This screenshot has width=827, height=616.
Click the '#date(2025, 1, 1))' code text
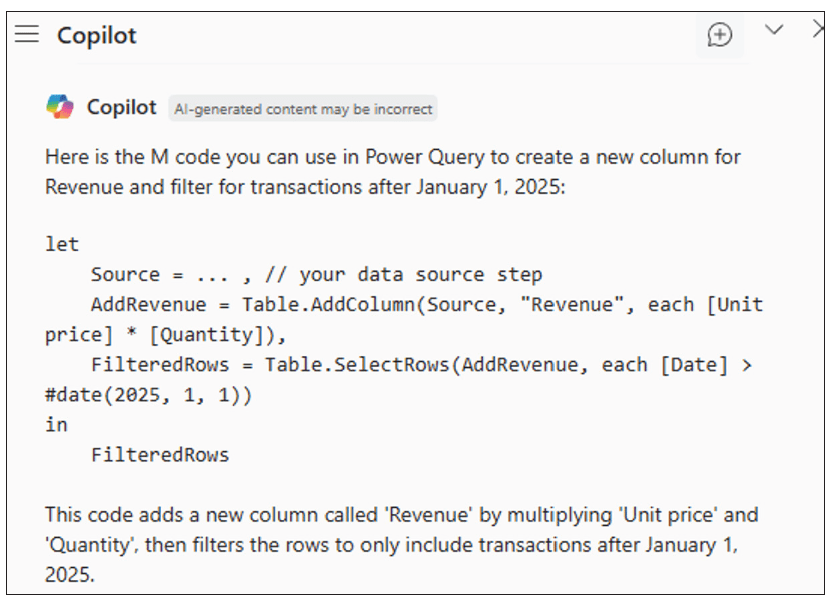tap(149, 394)
